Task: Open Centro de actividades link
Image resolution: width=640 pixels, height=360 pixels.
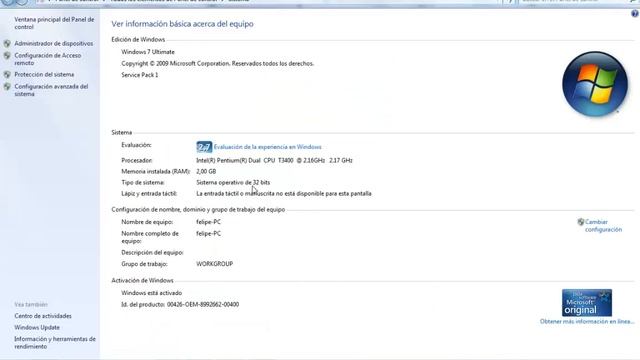Action: 43,316
